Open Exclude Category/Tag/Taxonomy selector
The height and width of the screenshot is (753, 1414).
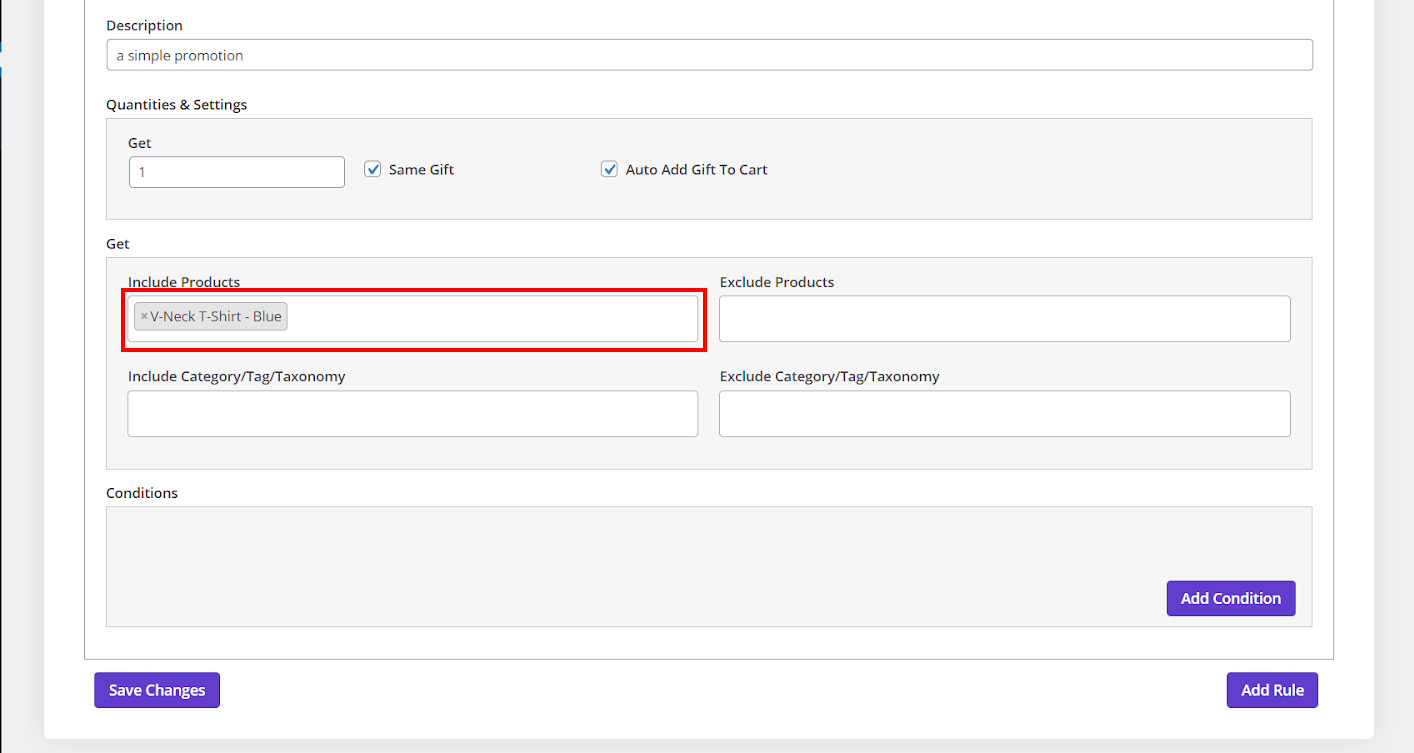[x=1004, y=413]
